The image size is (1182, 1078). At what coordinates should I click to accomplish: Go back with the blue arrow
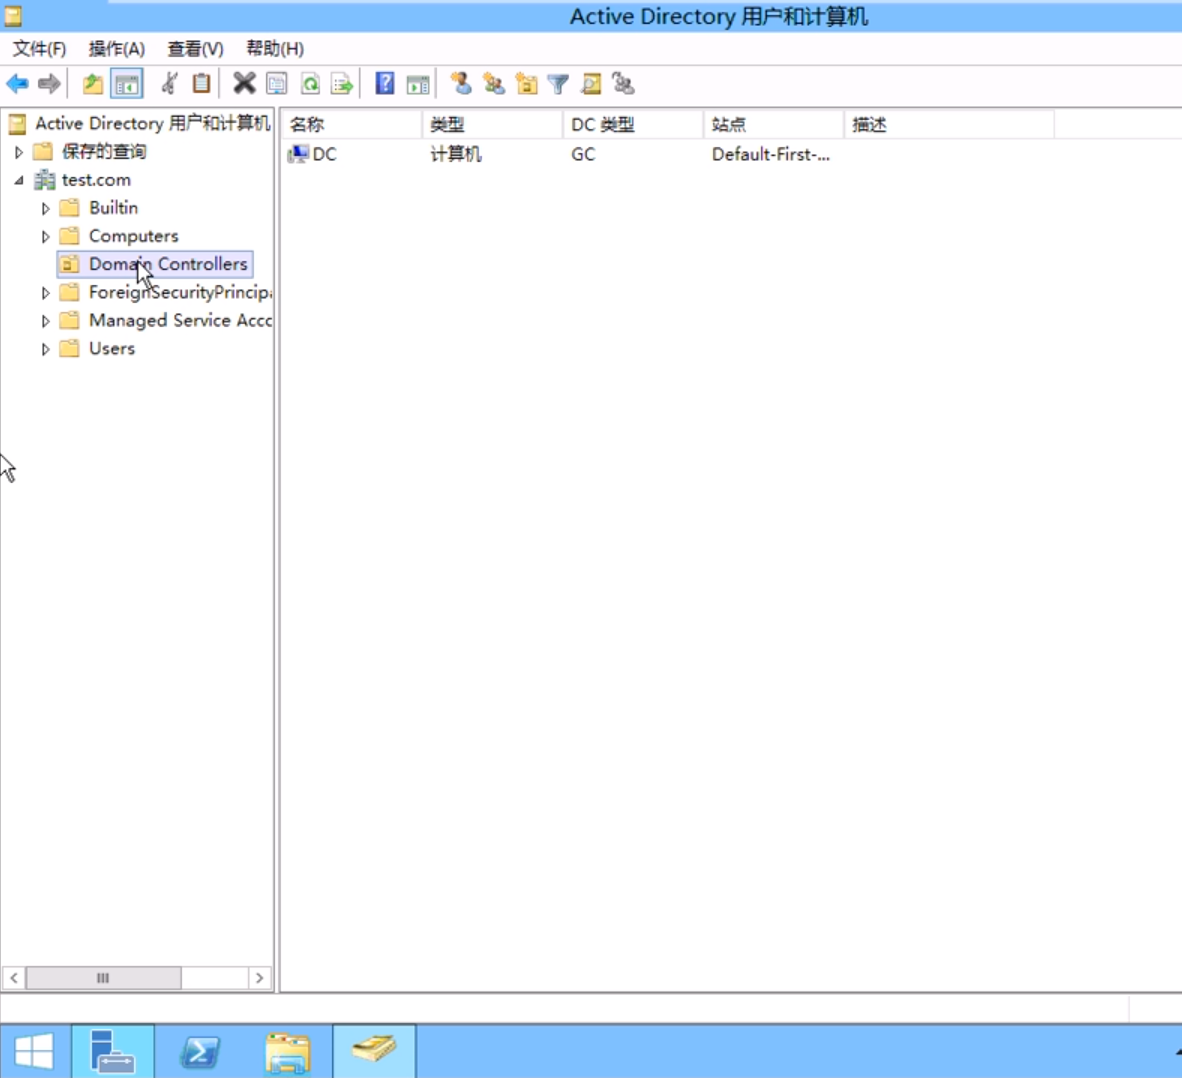point(17,84)
